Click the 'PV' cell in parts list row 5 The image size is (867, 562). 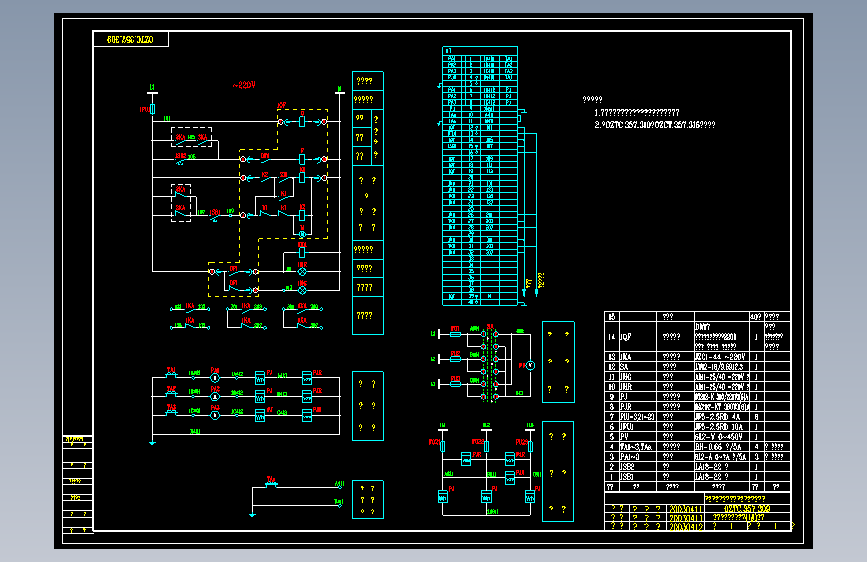coord(639,436)
